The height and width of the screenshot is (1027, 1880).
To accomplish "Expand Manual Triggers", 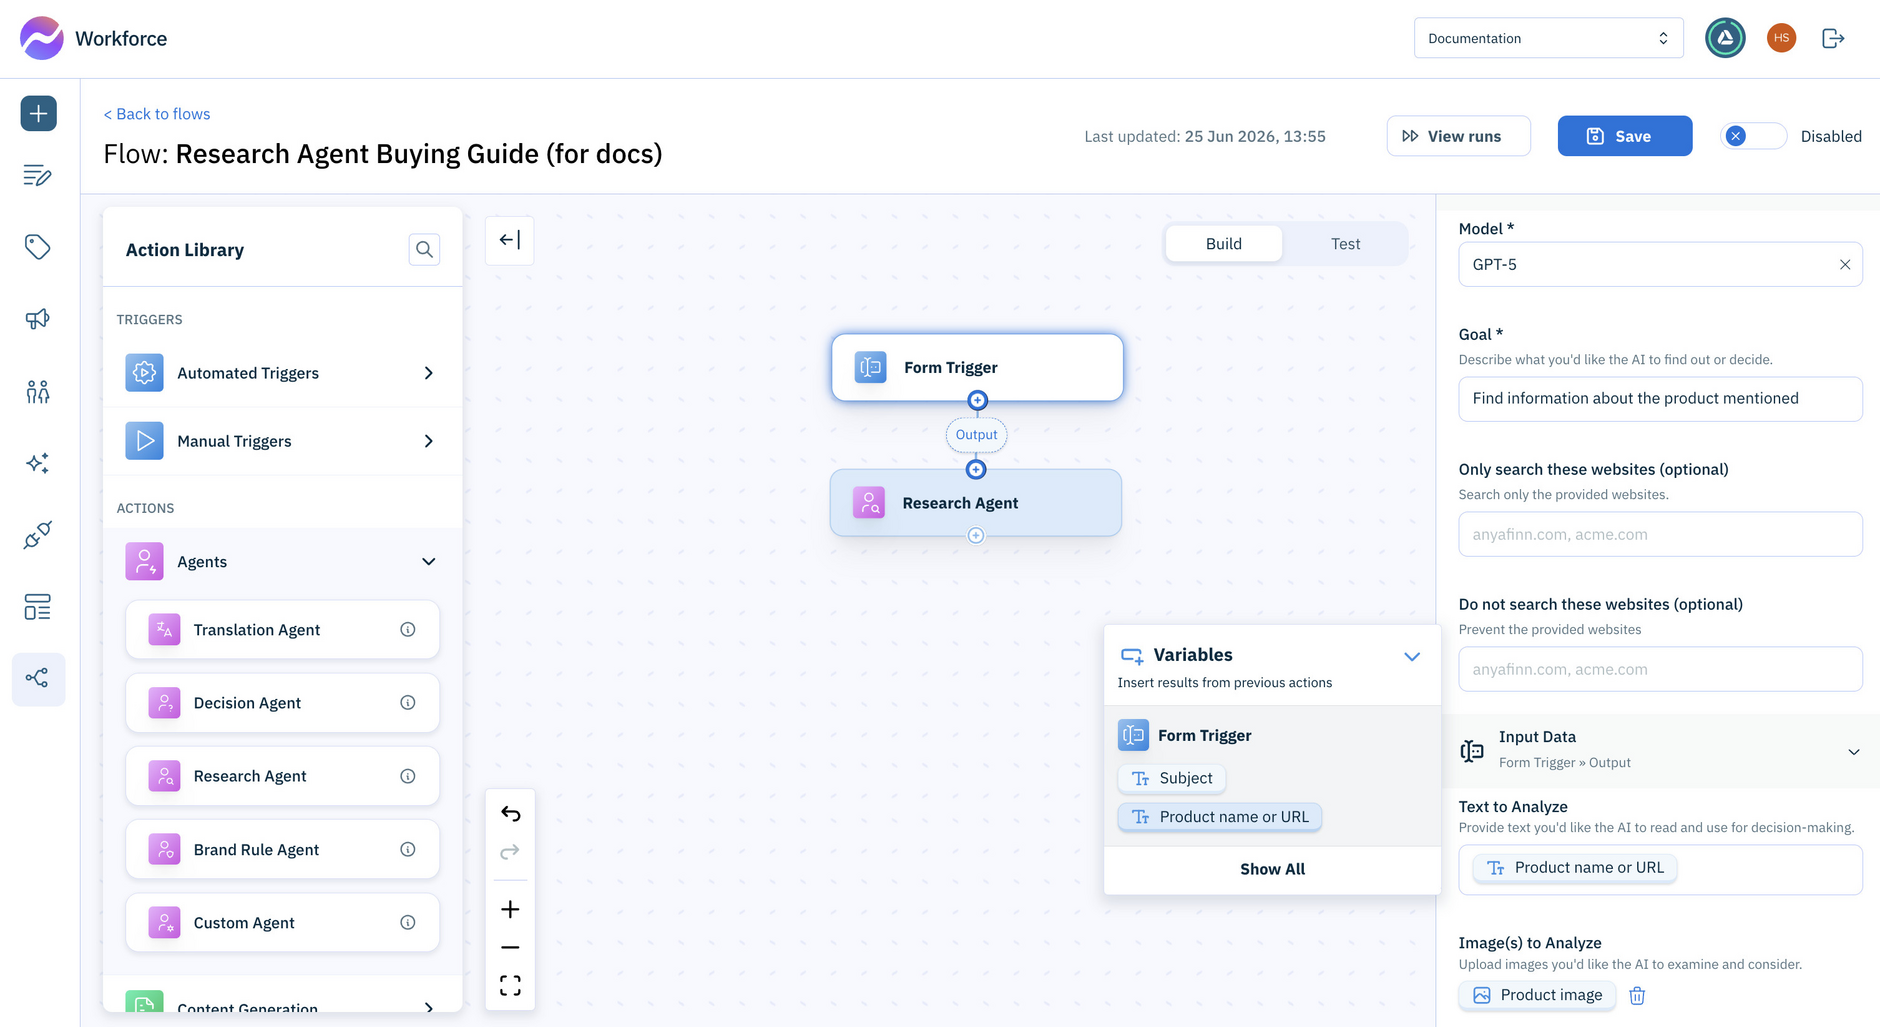I will (283, 441).
